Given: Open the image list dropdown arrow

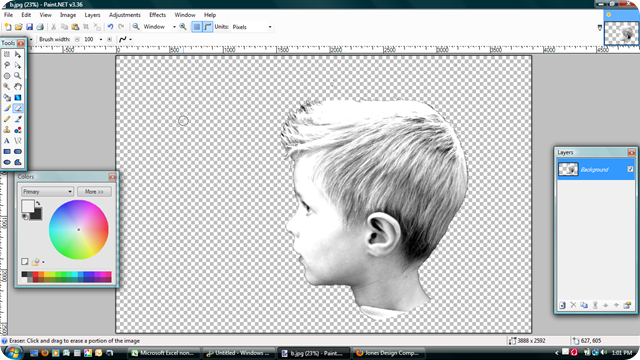Looking at the screenshot, I should [x=600, y=28].
